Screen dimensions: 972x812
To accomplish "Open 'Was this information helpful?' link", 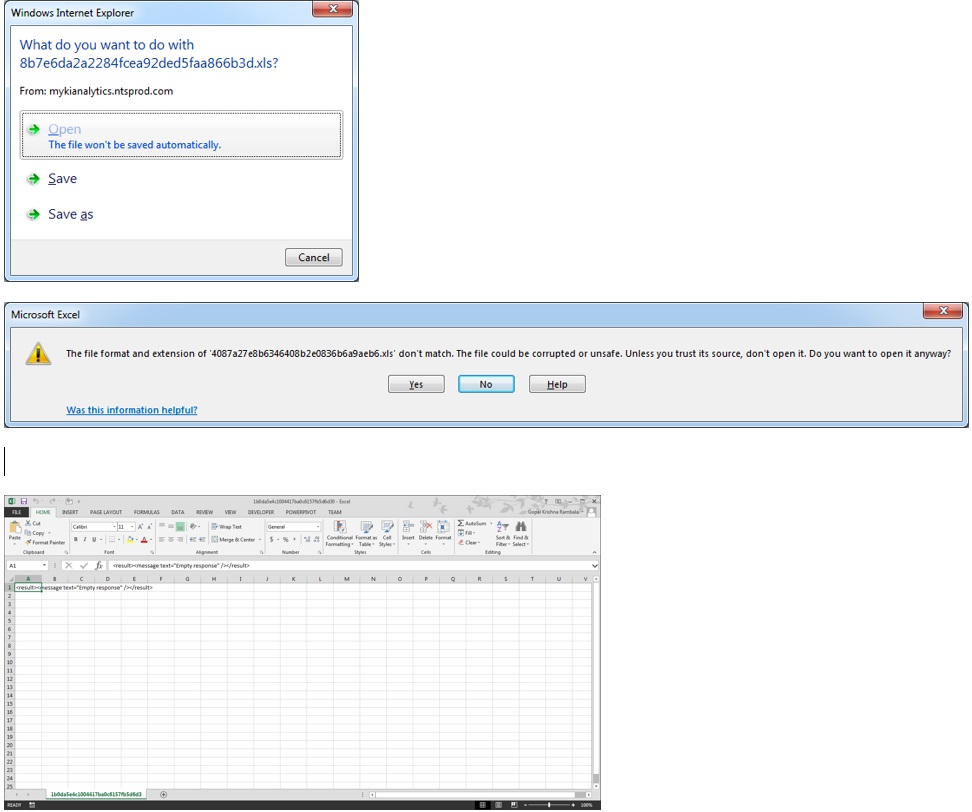I will coord(132,410).
